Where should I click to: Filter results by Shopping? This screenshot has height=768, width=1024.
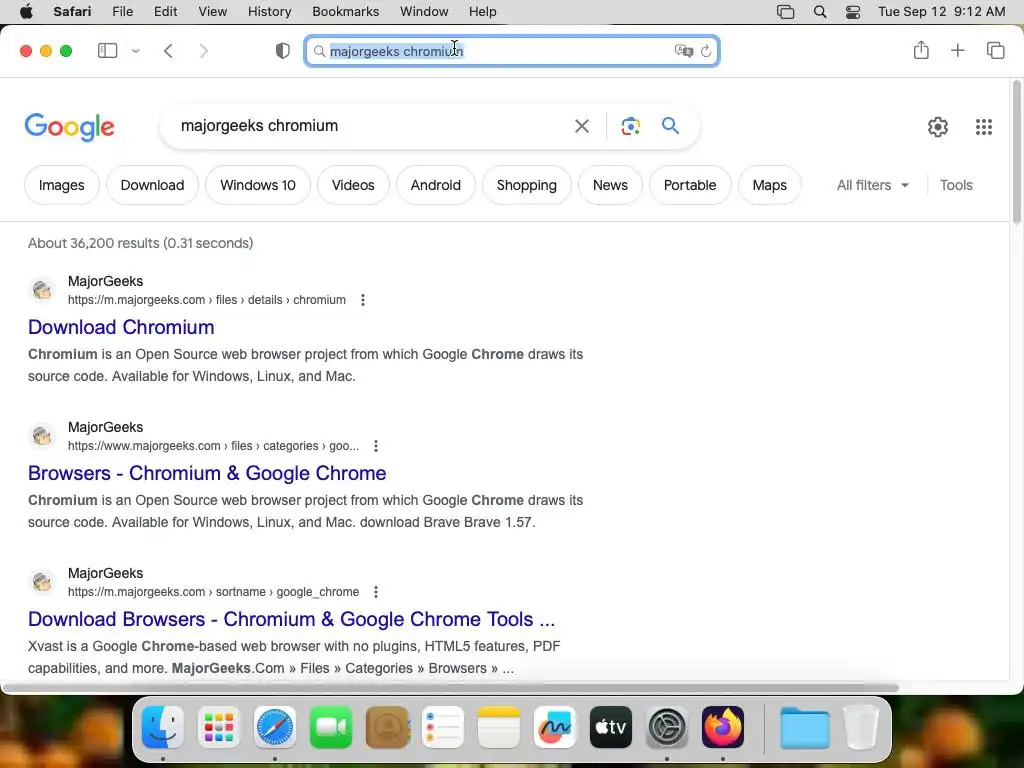(527, 185)
